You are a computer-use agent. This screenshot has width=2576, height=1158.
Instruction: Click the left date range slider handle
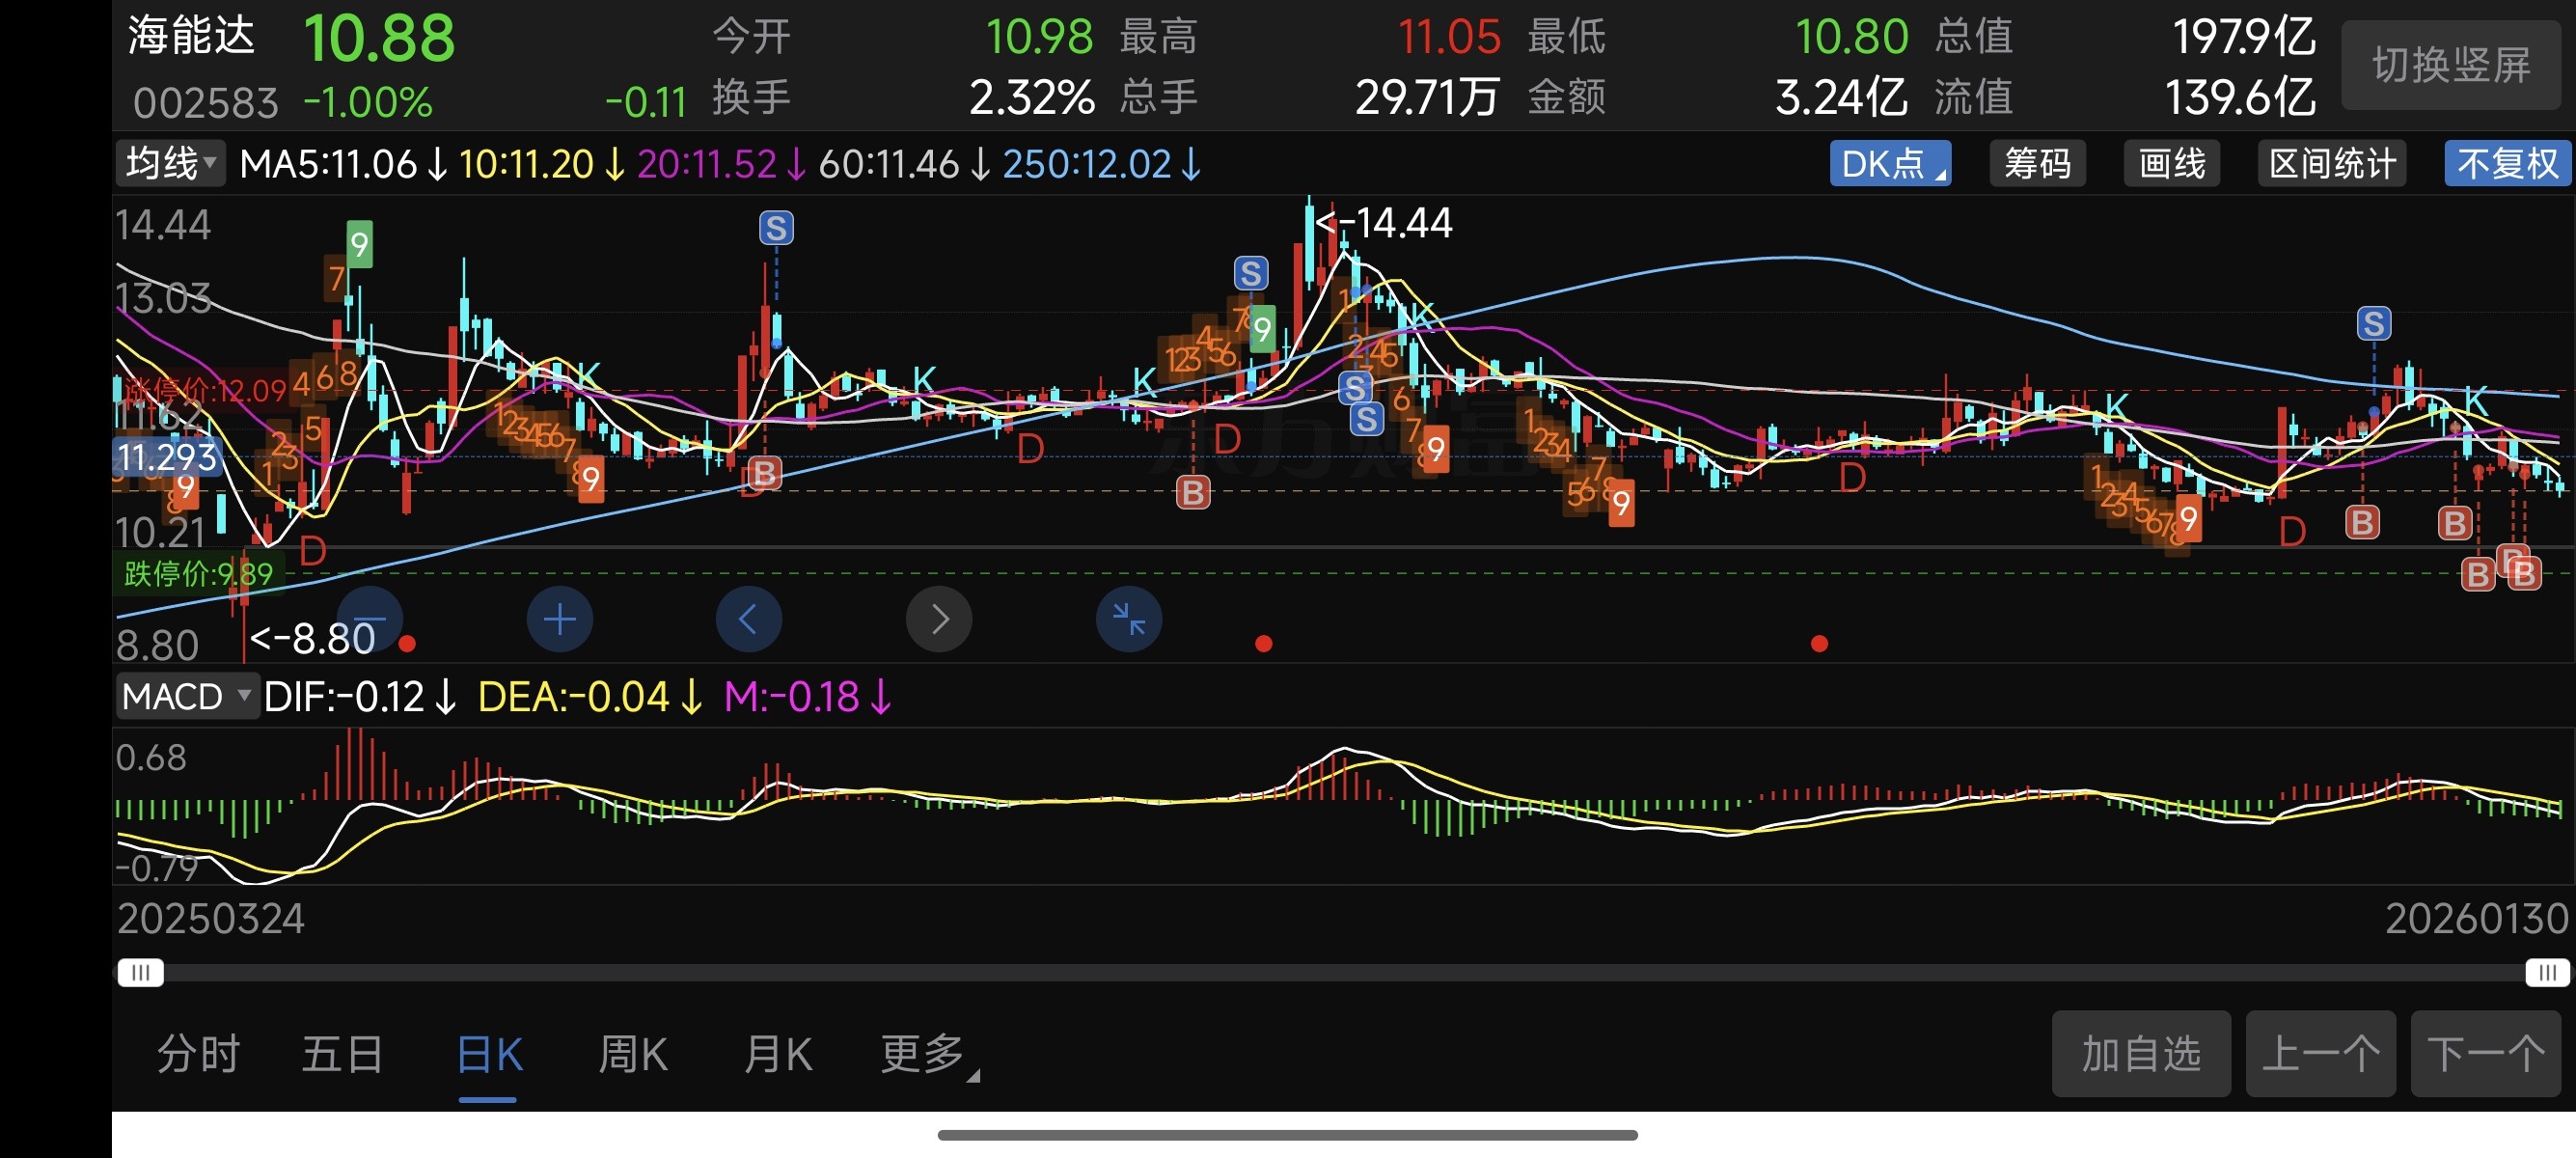pos(140,972)
